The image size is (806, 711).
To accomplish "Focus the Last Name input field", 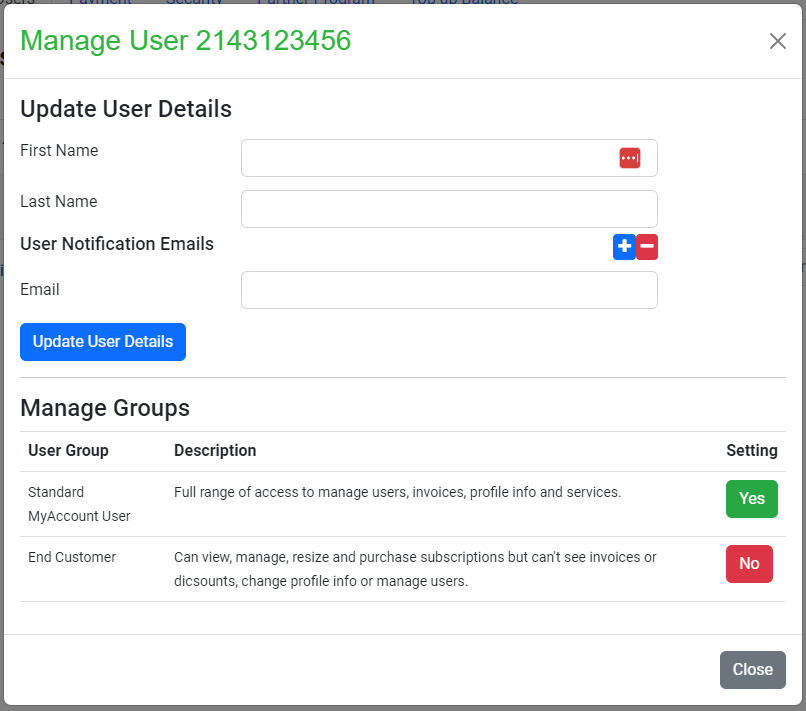I will [x=449, y=209].
